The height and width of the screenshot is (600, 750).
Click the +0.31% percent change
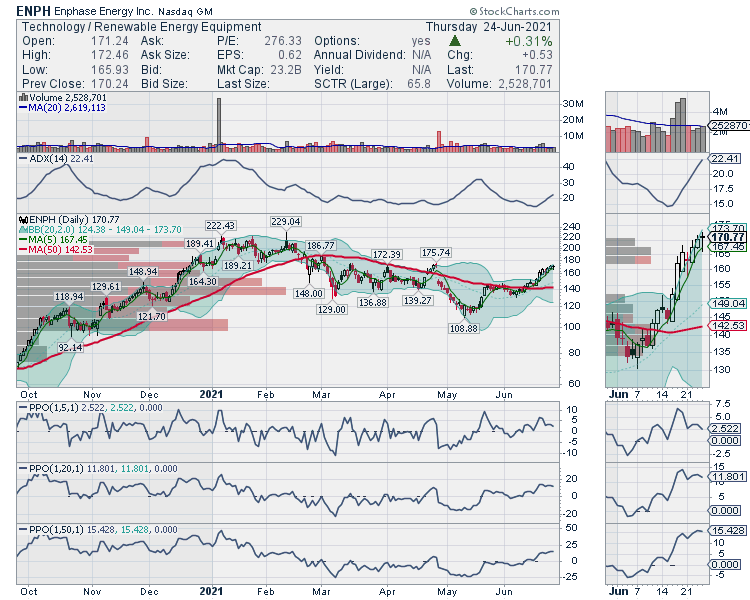pyautogui.click(x=529, y=41)
